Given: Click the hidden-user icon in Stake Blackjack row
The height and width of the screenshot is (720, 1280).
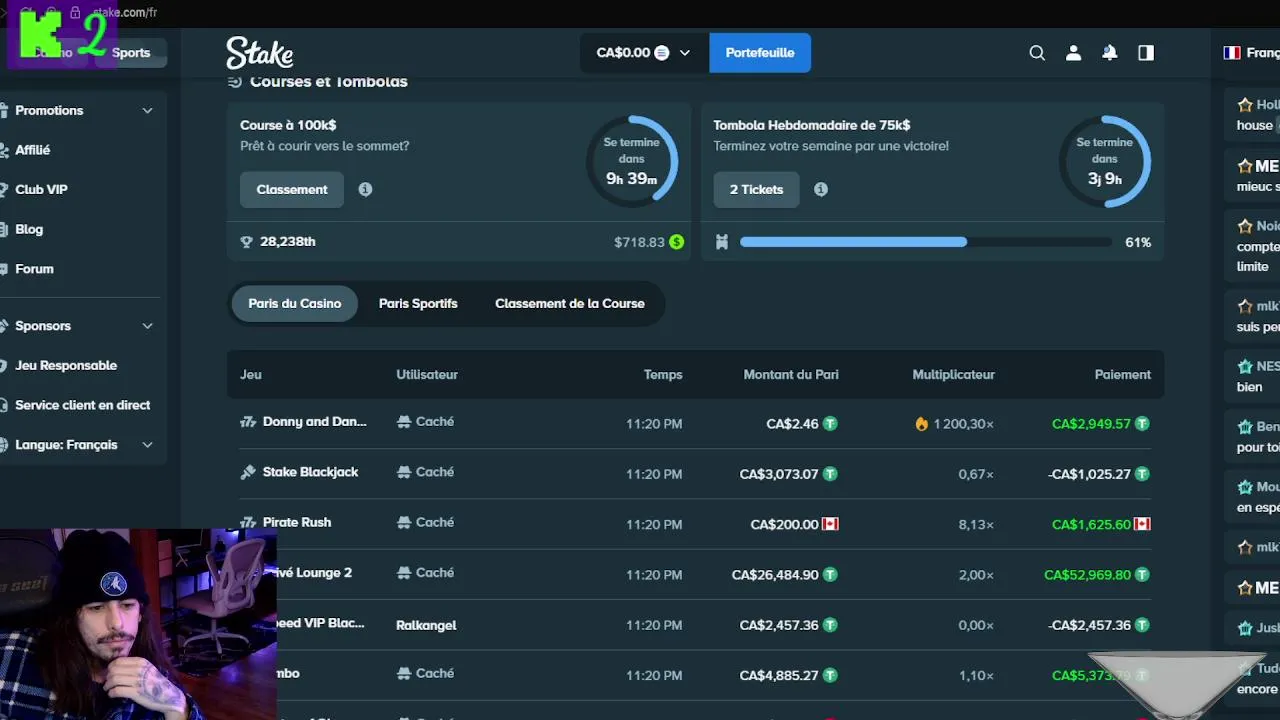Looking at the screenshot, I should click(404, 472).
